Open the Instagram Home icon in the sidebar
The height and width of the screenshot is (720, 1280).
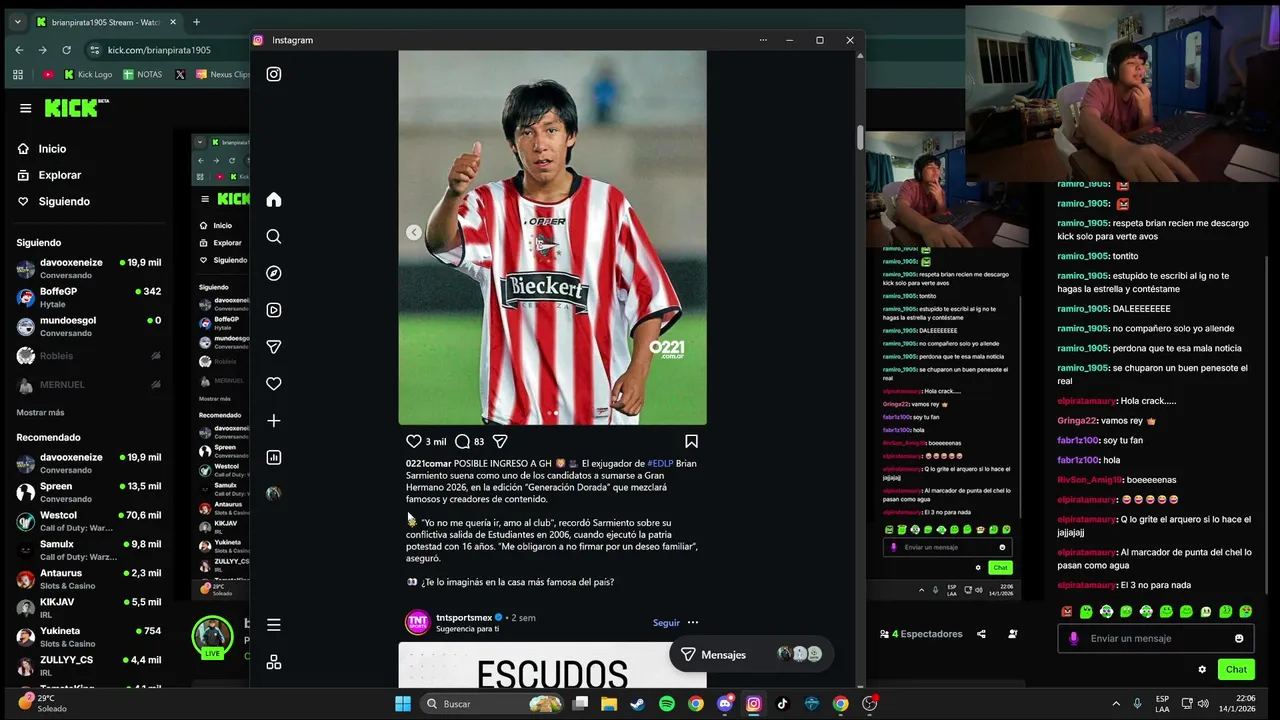tap(273, 199)
